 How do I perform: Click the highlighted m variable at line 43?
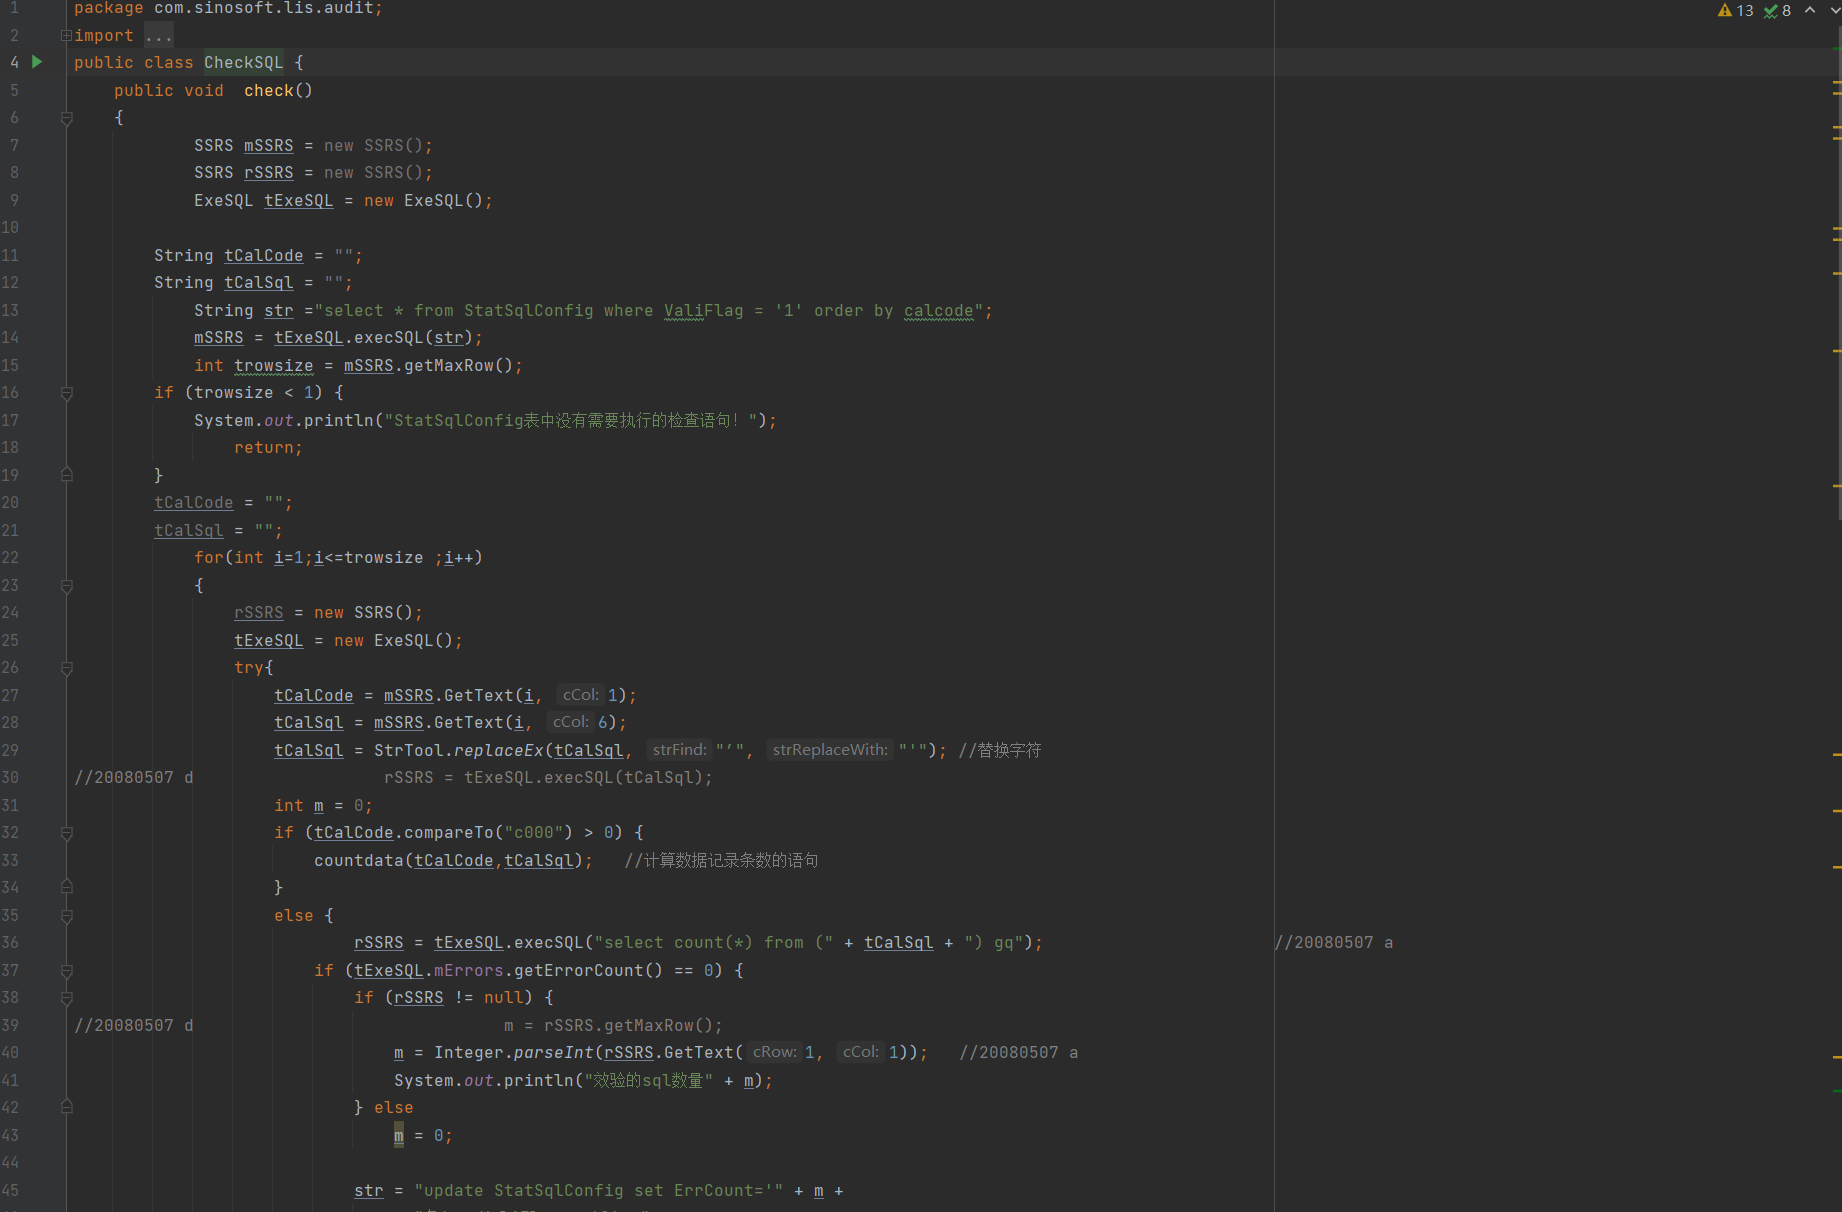pyautogui.click(x=399, y=1136)
